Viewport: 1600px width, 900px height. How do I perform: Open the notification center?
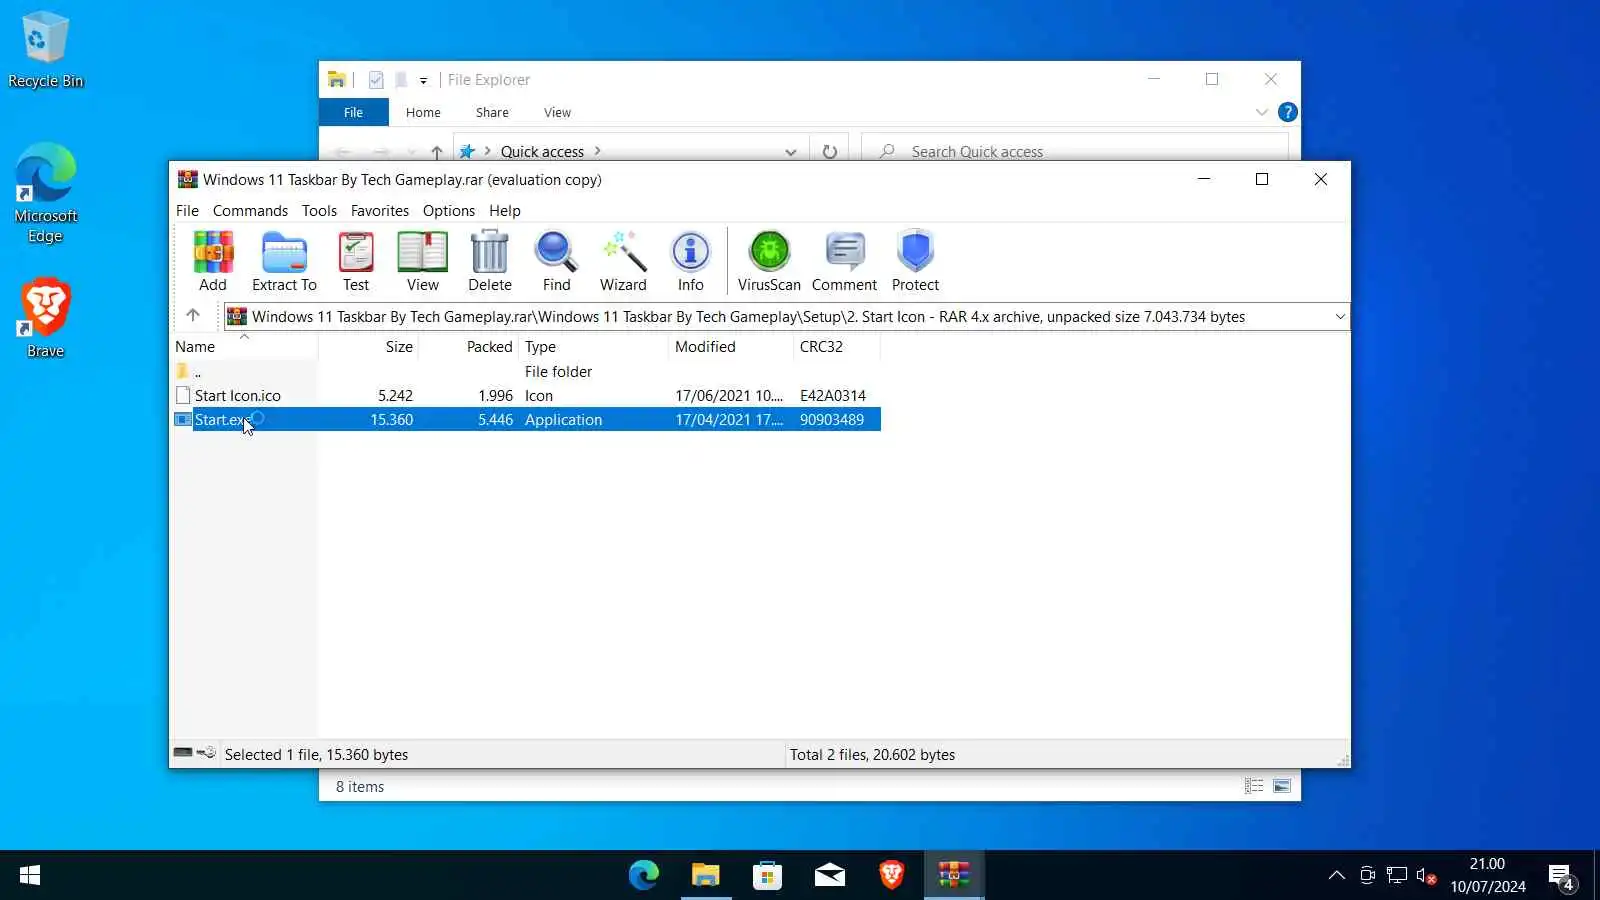[1562, 876]
